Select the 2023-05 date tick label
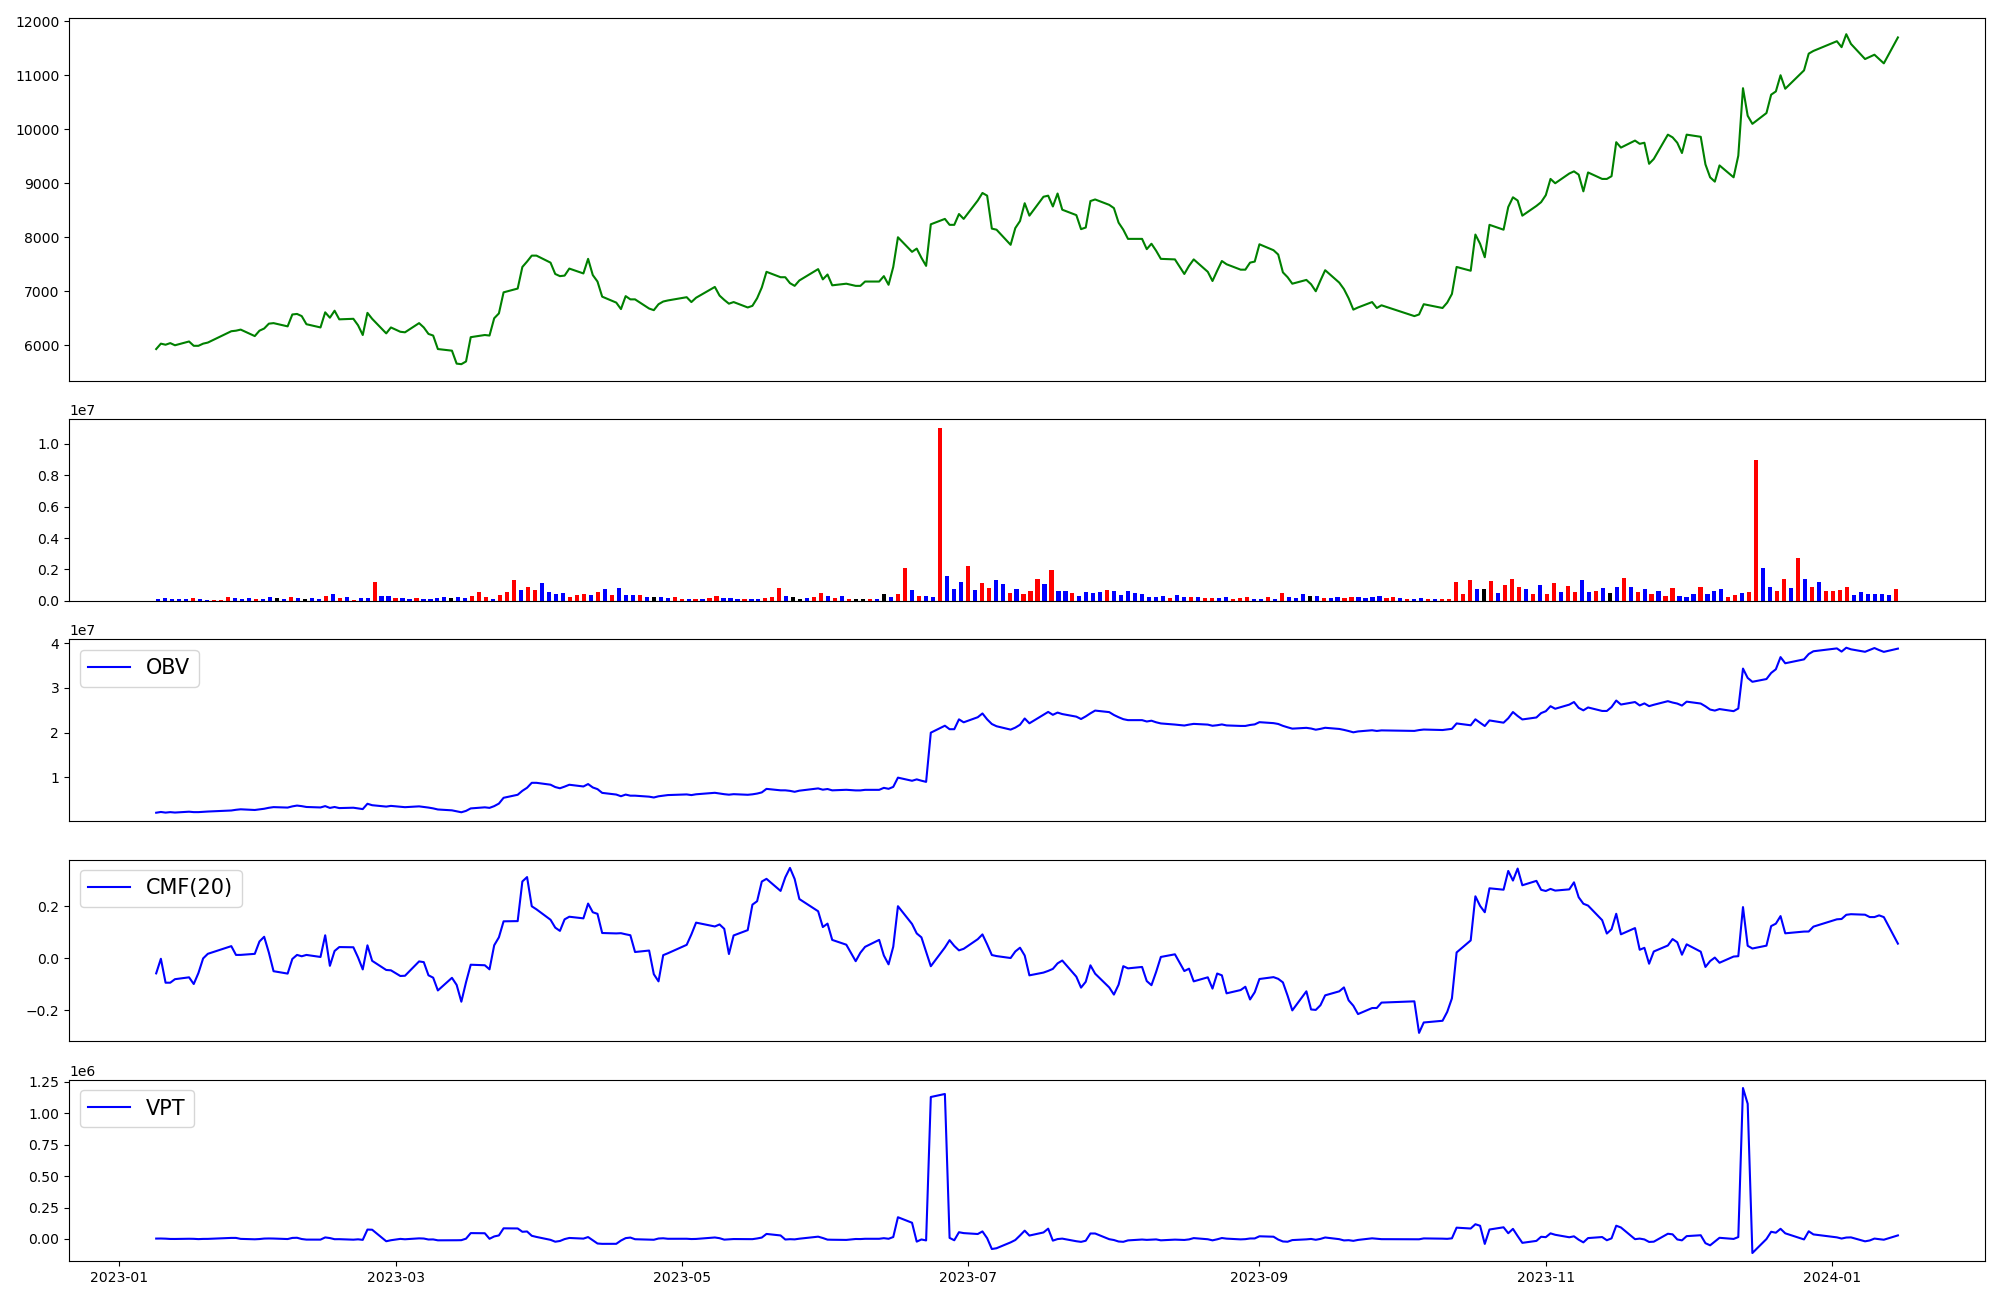This screenshot has height=1300, width=2000. [x=683, y=1277]
